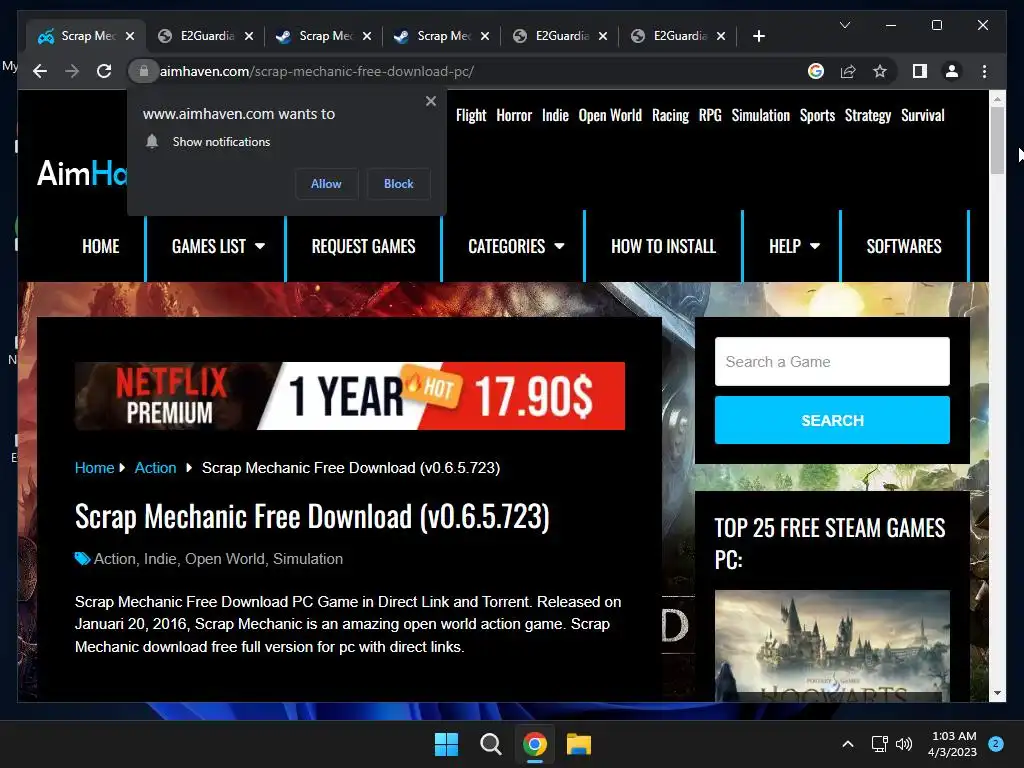Open the Indie tag under the title
The height and width of the screenshot is (768, 1024).
click(x=160, y=559)
